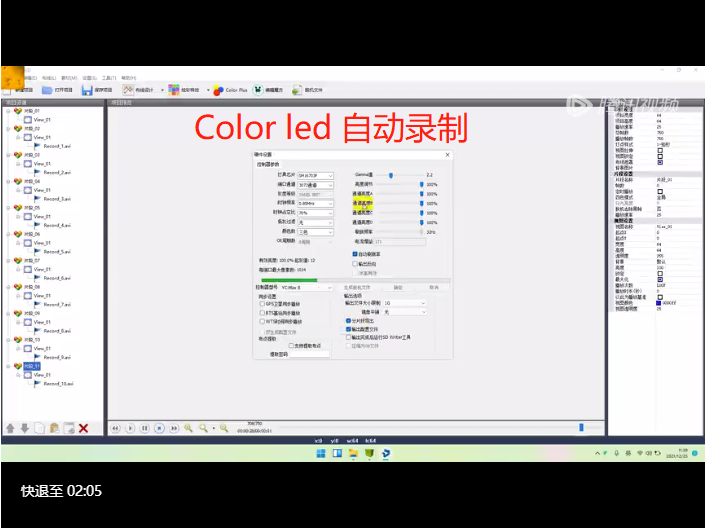Viewport: 706px width, 528px height.
Task: Open File Explorer from the taskbar
Action: click(353, 453)
